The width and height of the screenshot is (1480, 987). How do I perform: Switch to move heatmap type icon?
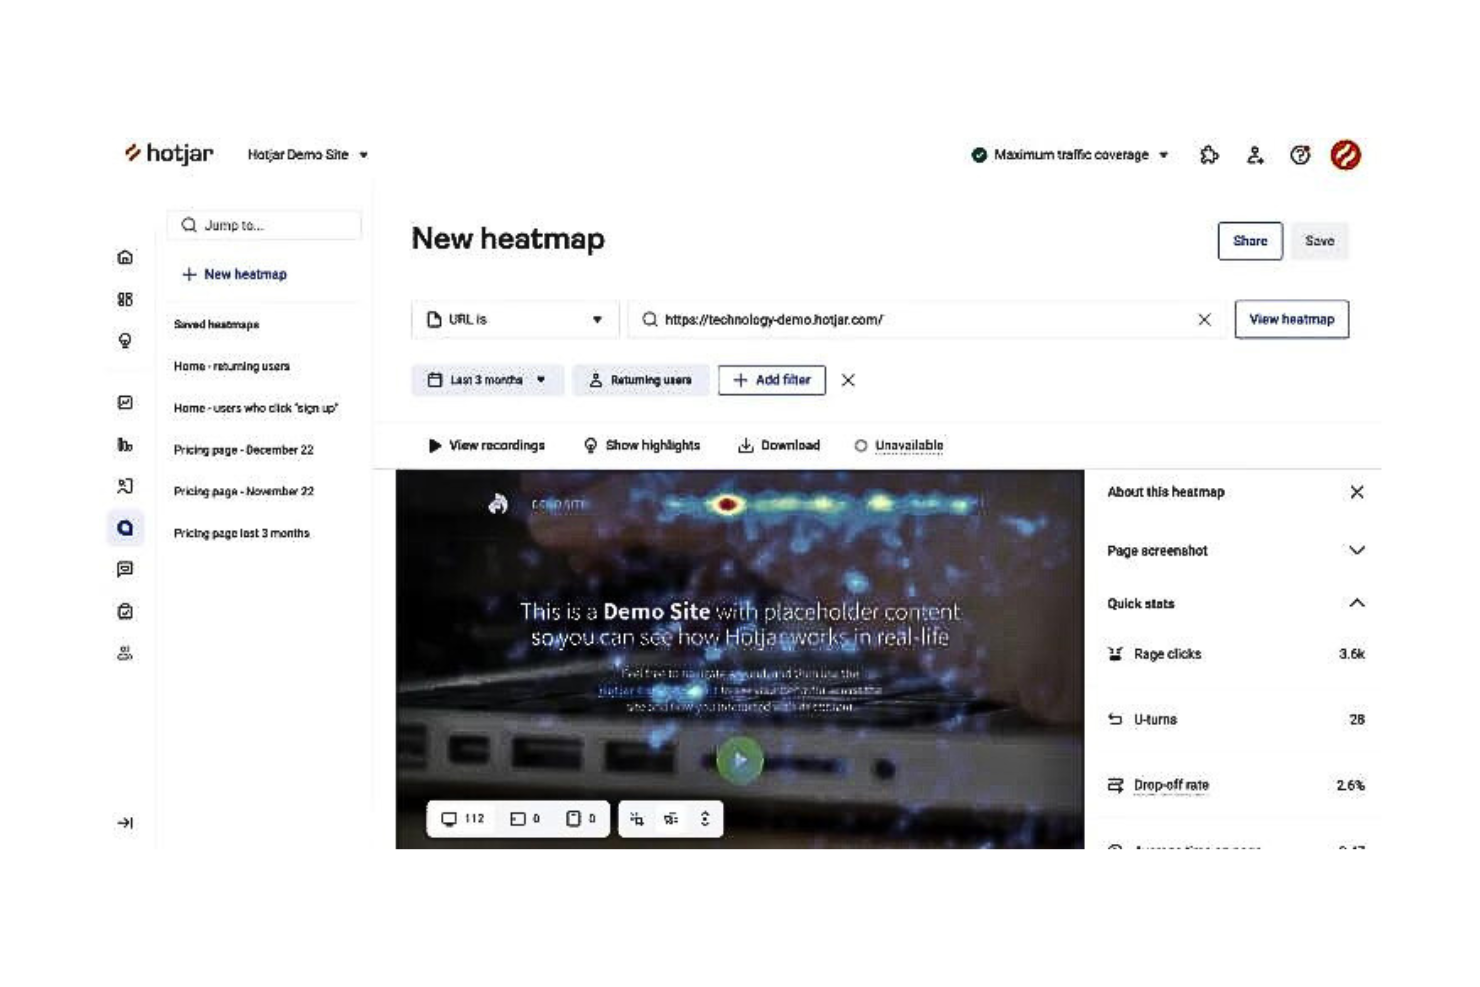(671, 818)
